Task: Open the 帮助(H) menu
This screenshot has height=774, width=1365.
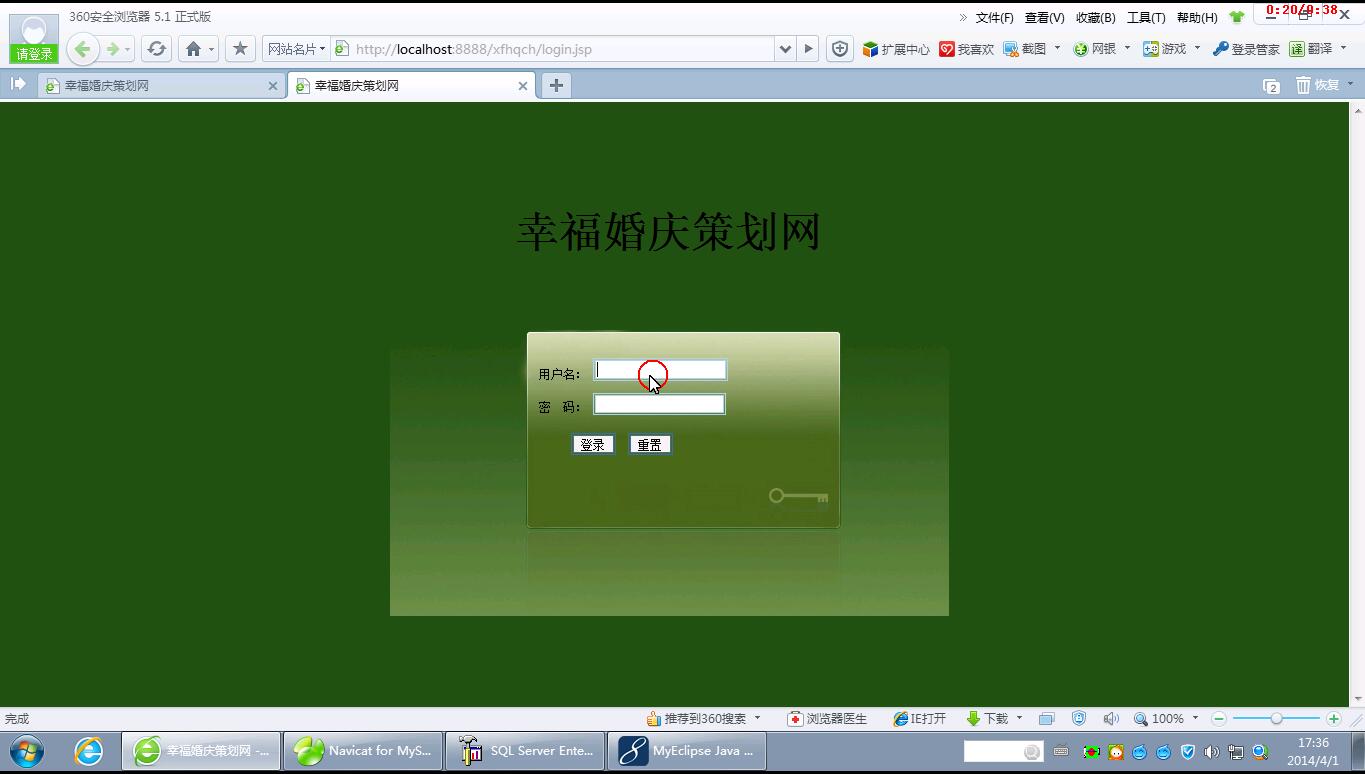Action: (1197, 18)
